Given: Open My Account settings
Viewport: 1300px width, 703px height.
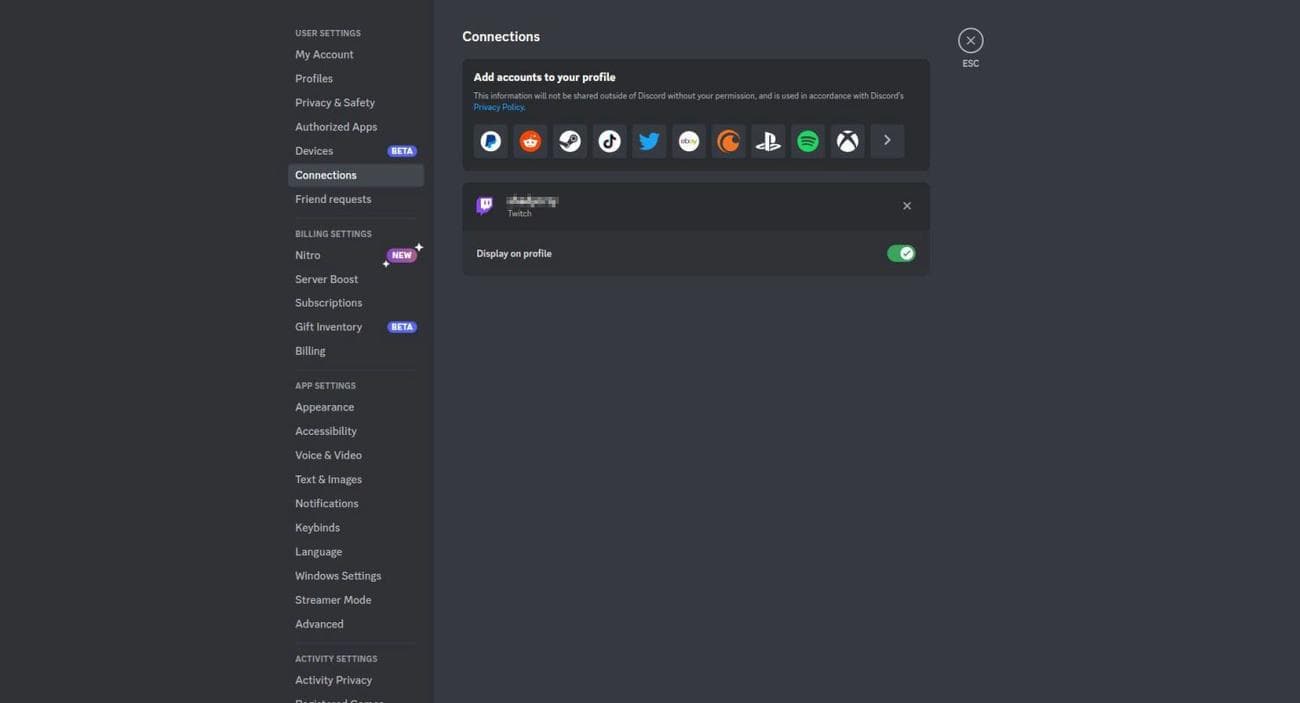Looking at the screenshot, I should pos(323,53).
